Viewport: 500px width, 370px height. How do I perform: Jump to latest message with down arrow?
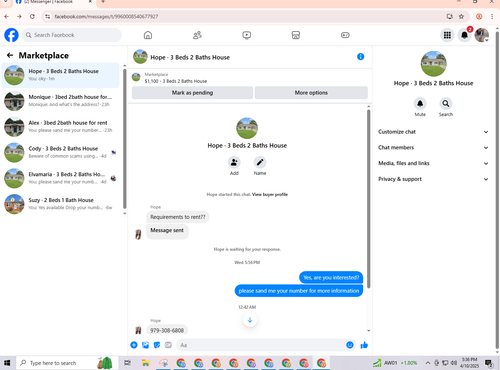click(x=250, y=320)
